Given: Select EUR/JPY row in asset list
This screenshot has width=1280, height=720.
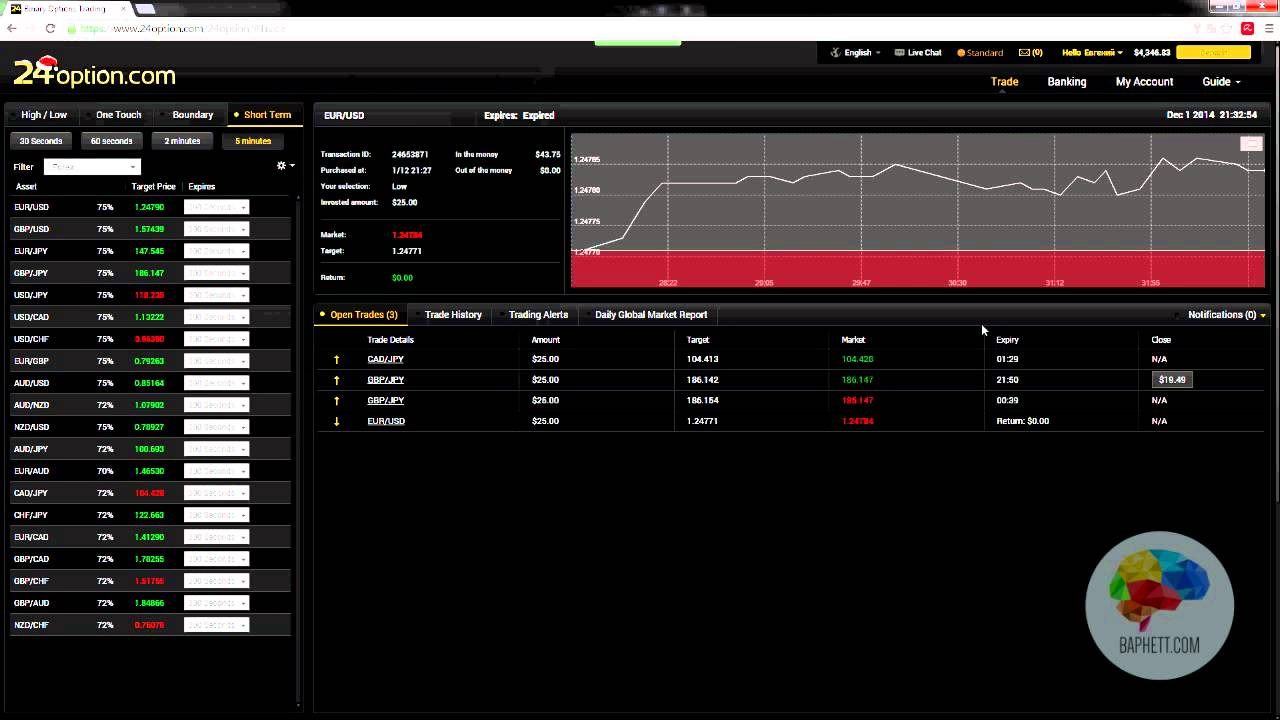Looking at the screenshot, I should point(150,251).
